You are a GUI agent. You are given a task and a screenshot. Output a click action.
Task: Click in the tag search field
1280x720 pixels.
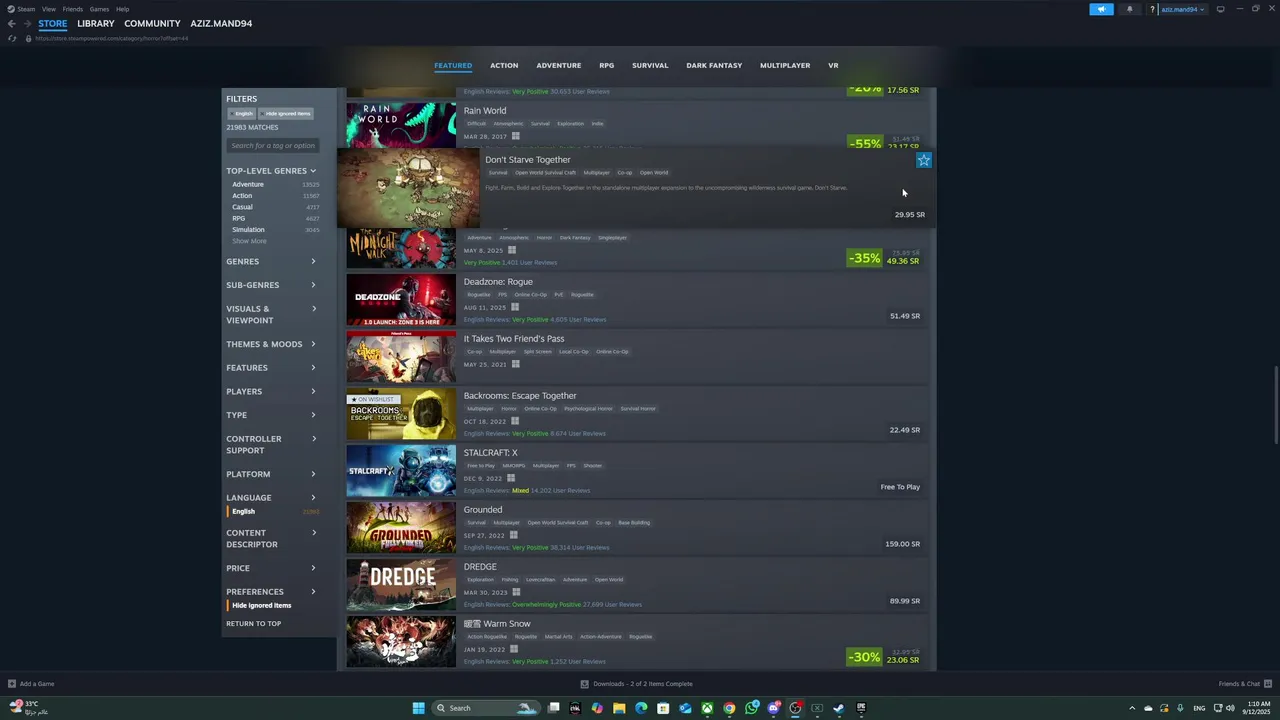pyautogui.click(x=273, y=146)
